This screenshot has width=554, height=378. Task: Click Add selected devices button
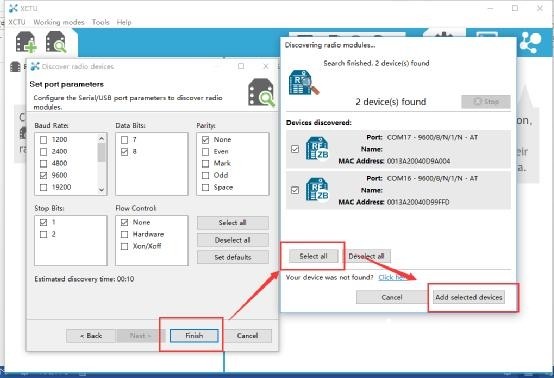click(x=468, y=297)
